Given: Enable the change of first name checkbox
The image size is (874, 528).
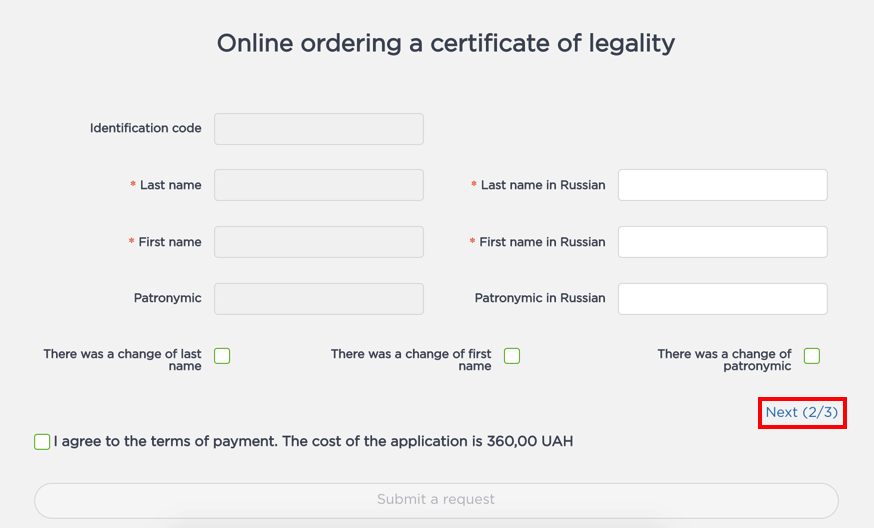Looking at the screenshot, I should [512, 356].
